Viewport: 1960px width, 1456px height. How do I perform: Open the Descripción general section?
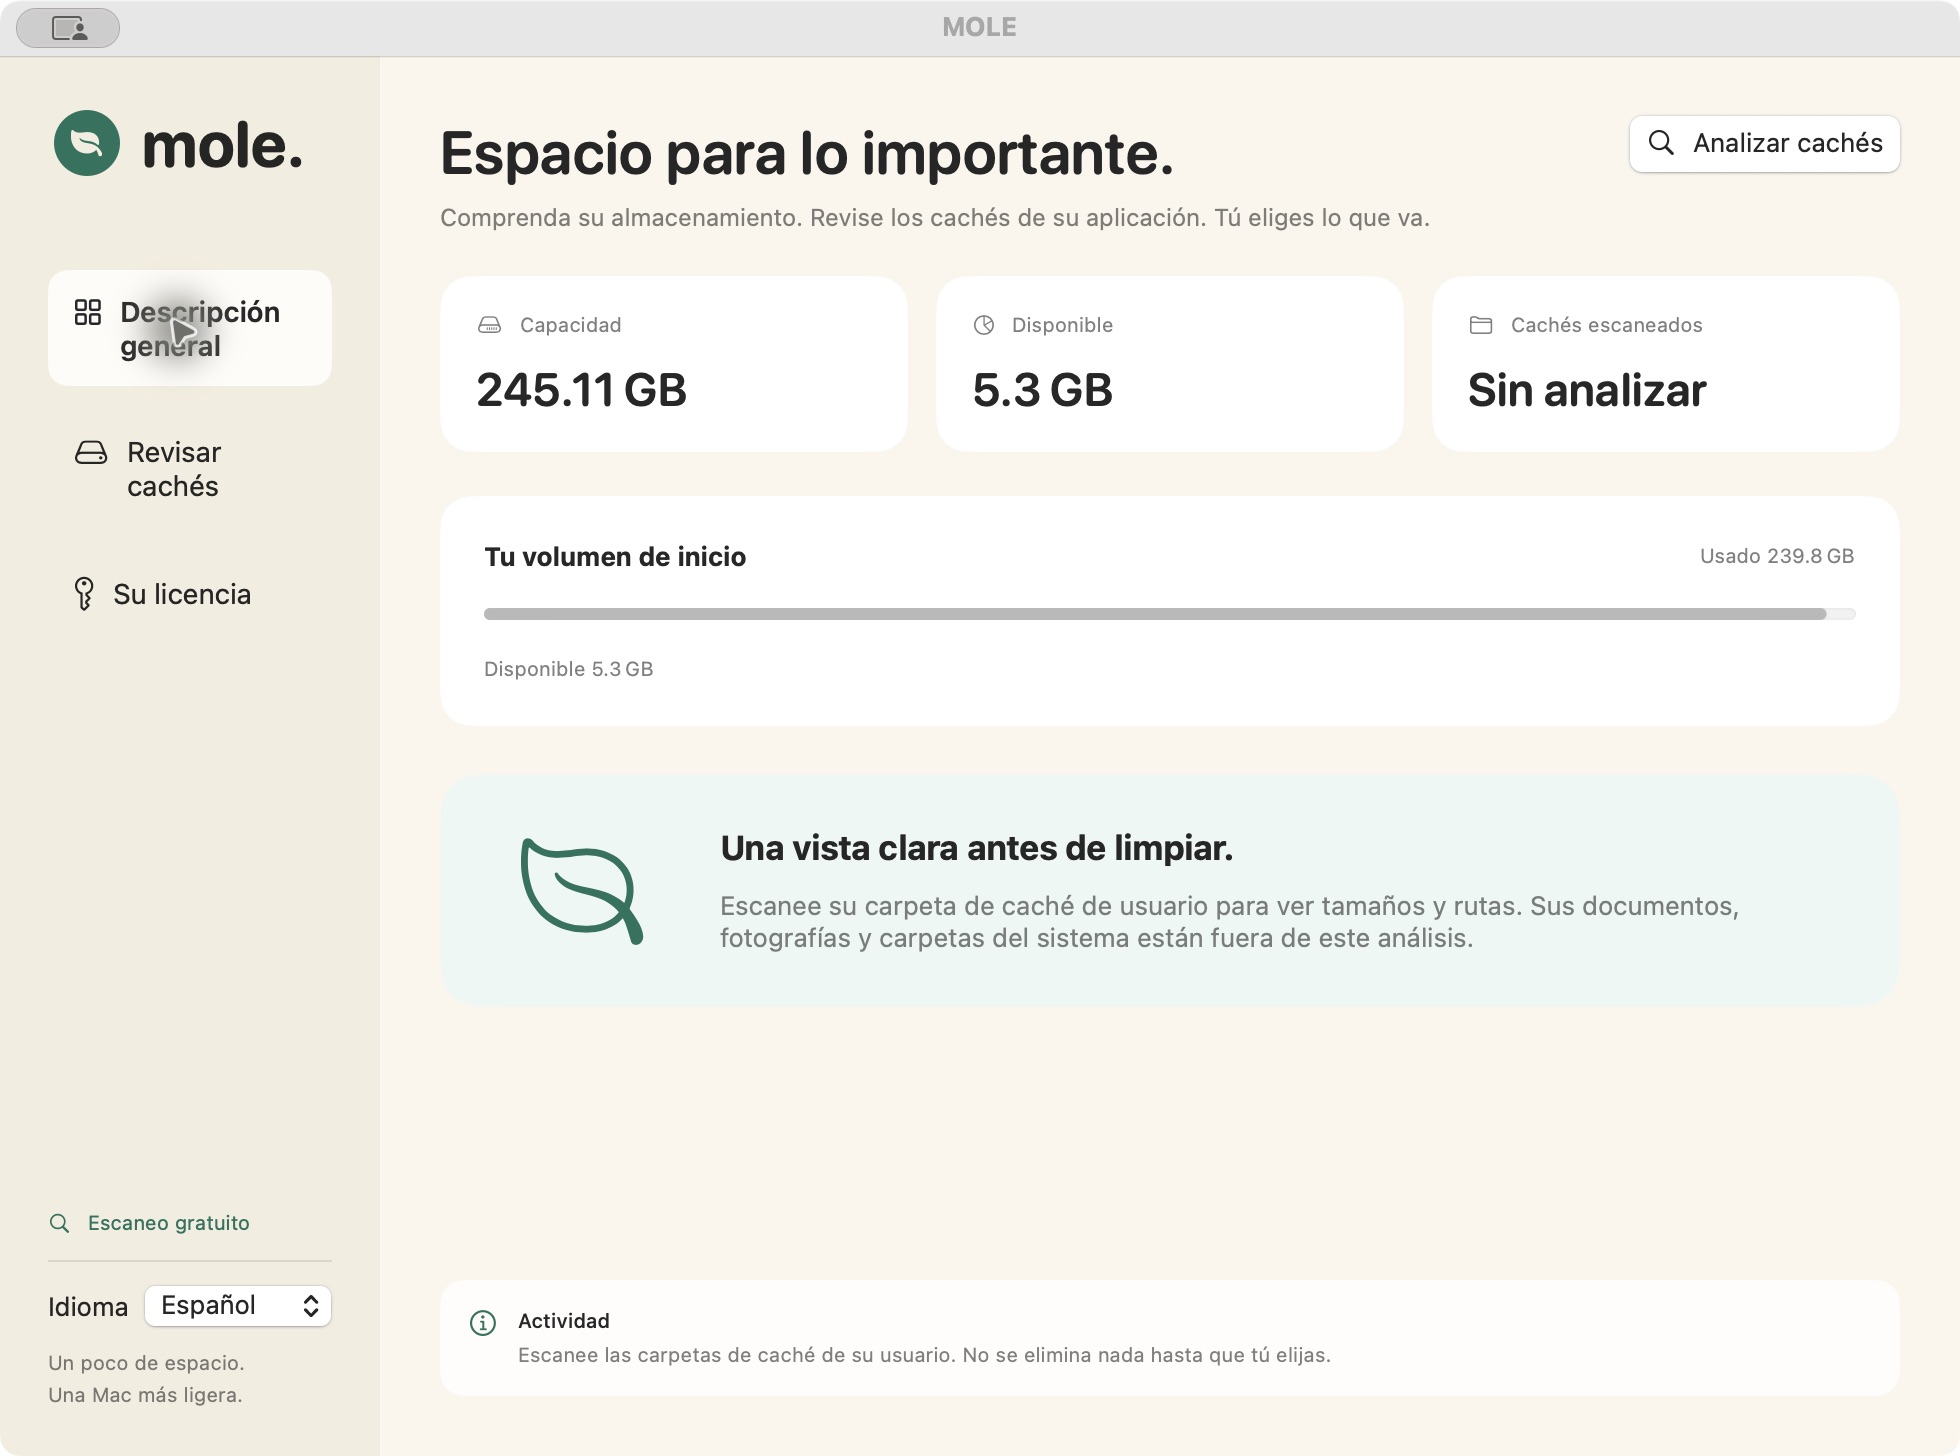point(190,328)
